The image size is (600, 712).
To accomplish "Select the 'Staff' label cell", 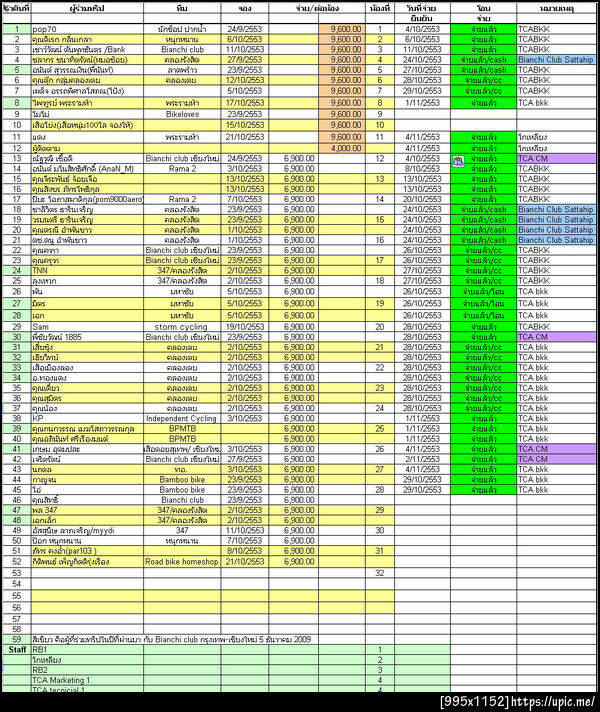I will pyautogui.click(x=17, y=650).
